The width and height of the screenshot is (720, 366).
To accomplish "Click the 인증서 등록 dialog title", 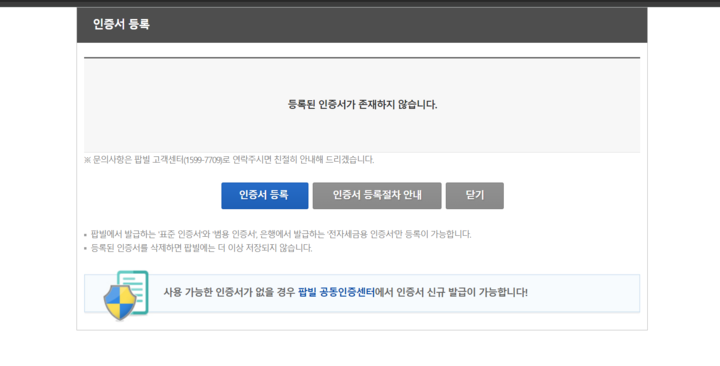I will pyautogui.click(x=121, y=24).
